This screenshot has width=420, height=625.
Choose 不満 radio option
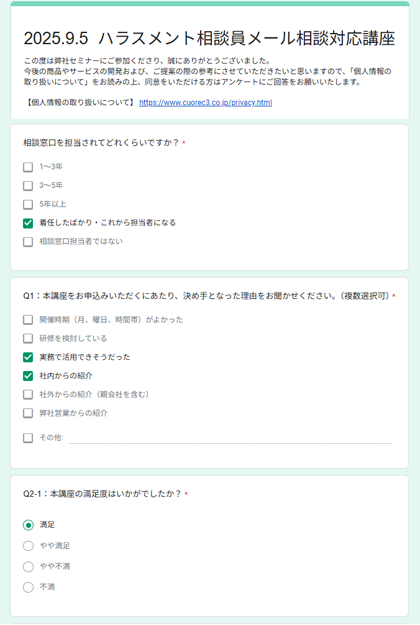[28, 588]
